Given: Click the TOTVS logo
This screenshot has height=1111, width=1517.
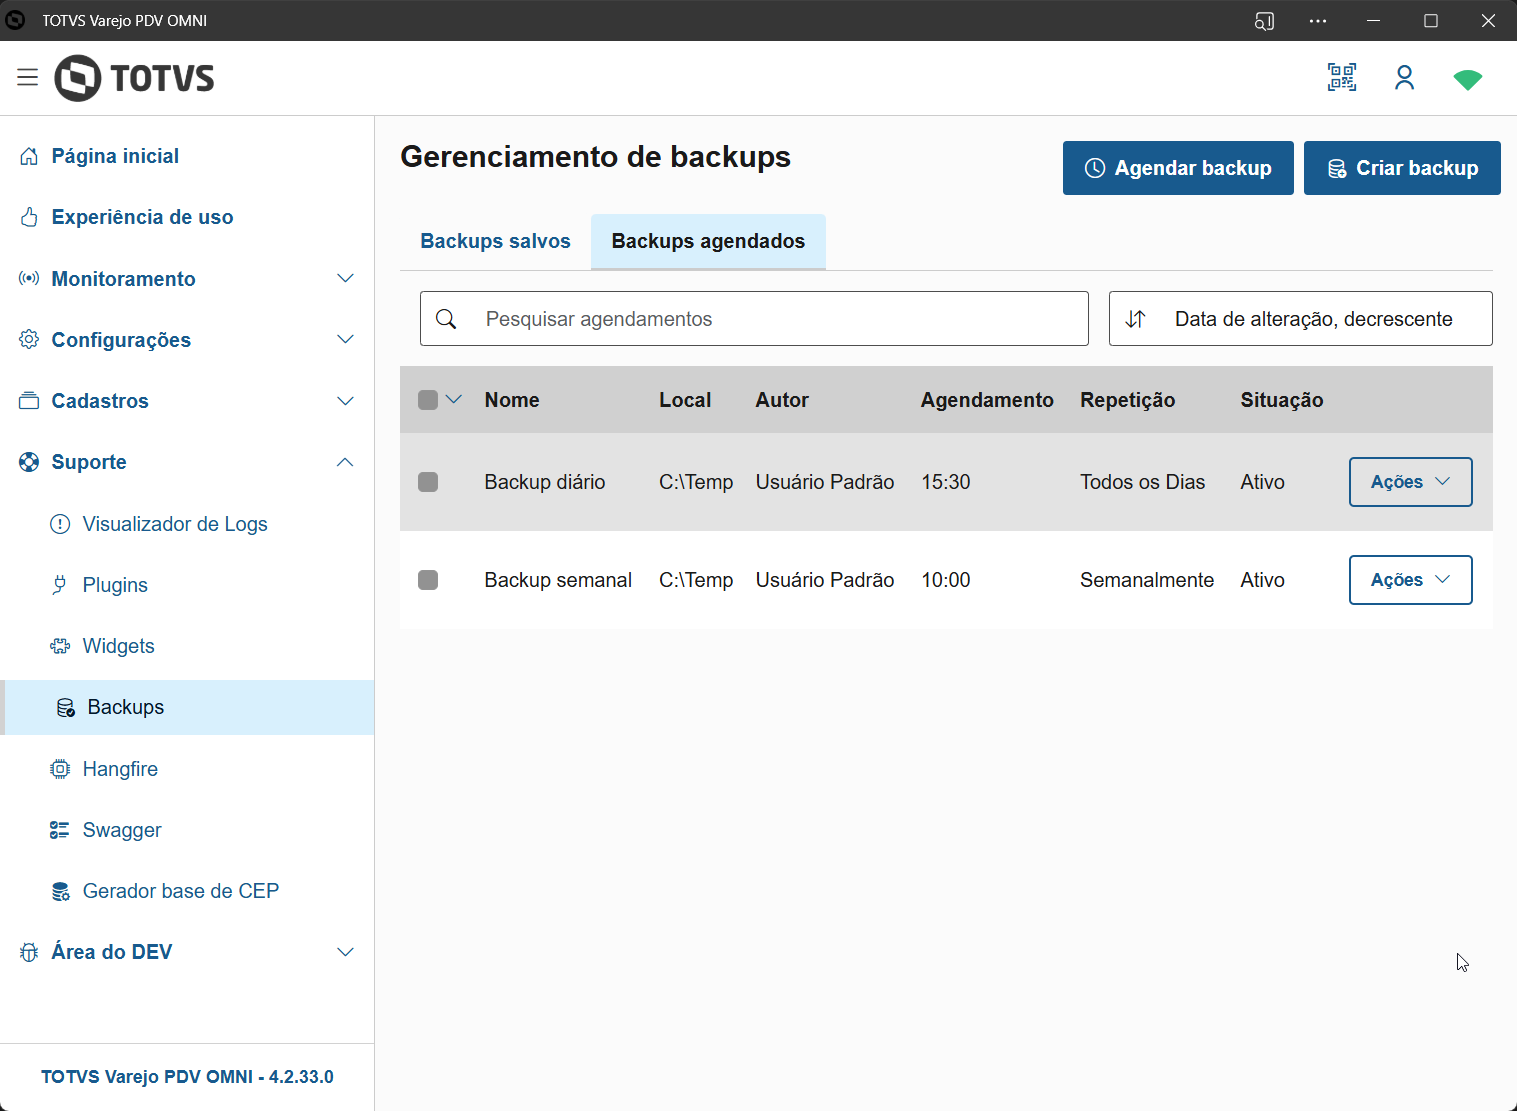Looking at the screenshot, I should pos(134,78).
